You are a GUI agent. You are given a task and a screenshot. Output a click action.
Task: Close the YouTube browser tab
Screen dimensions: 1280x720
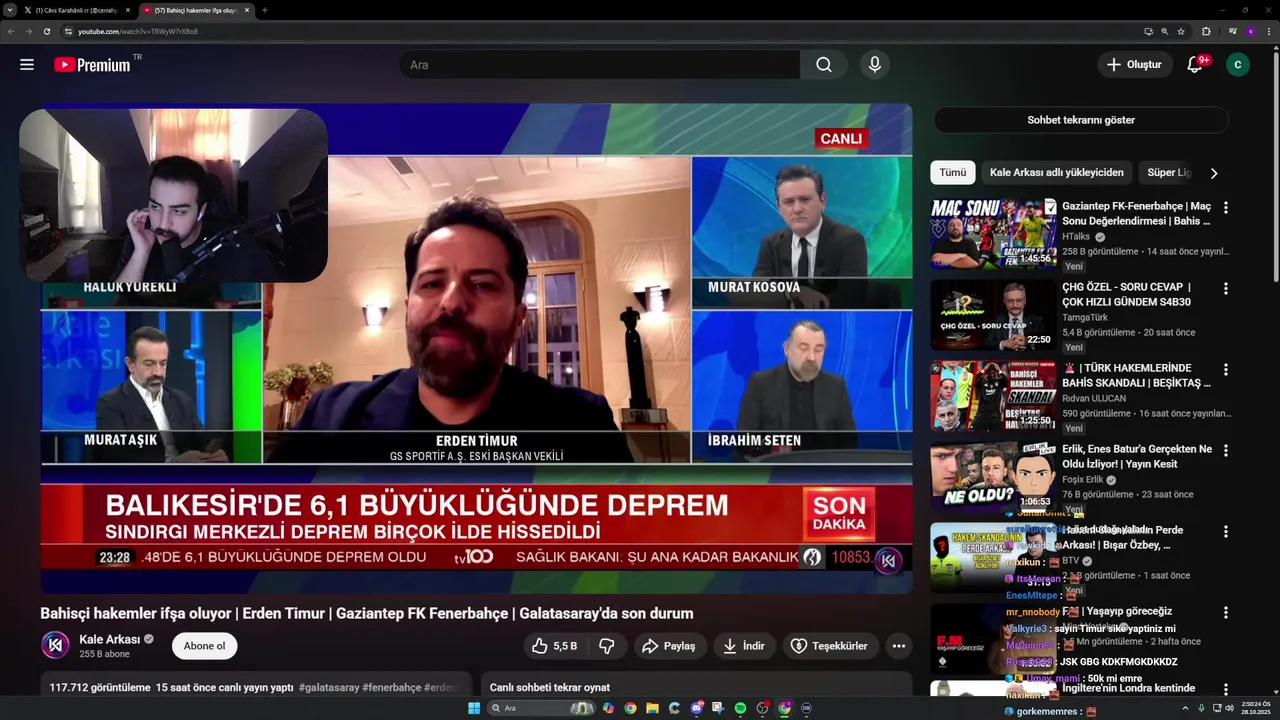pyautogui.click(x=247, y=10)
